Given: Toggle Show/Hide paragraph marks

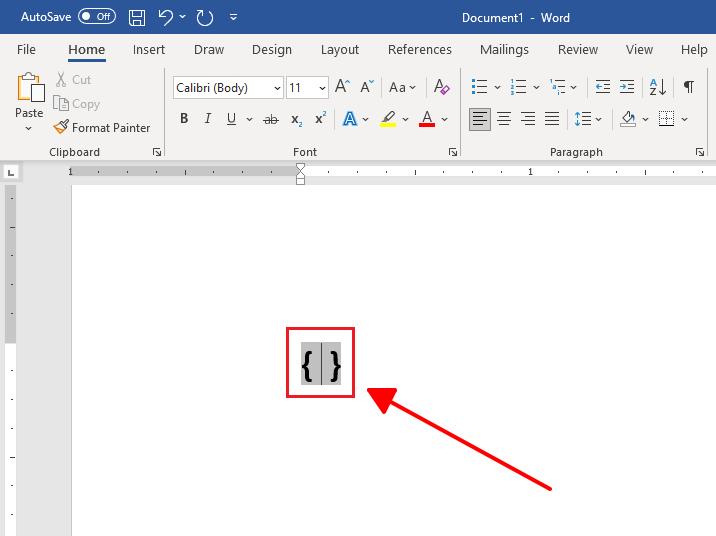Looking at the screenshot, I should click(x=689, y=86).
